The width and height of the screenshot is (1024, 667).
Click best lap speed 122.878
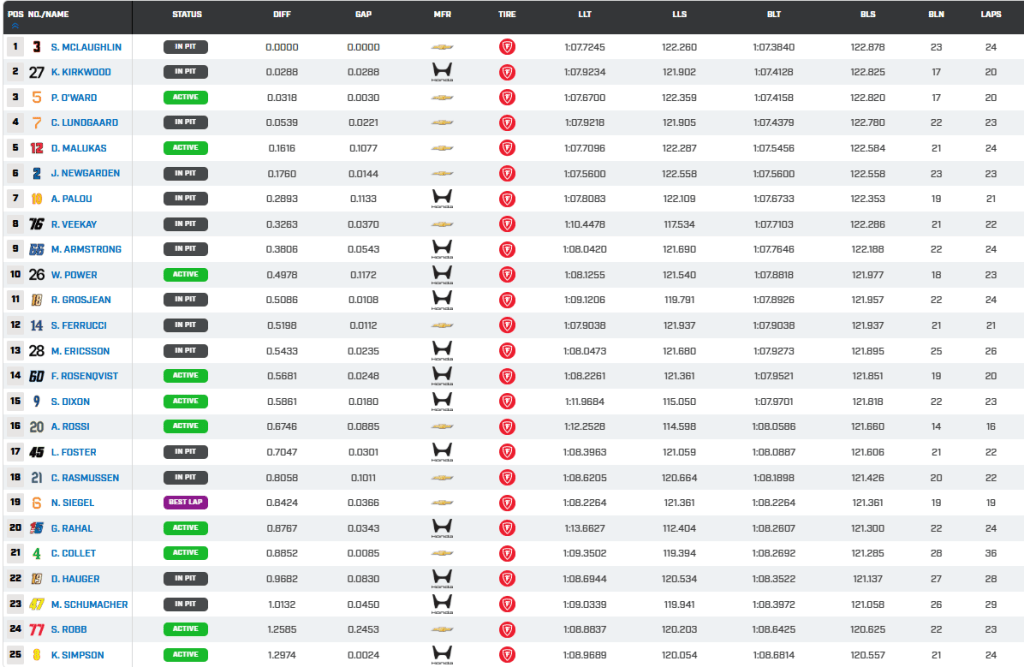[868, 47]
